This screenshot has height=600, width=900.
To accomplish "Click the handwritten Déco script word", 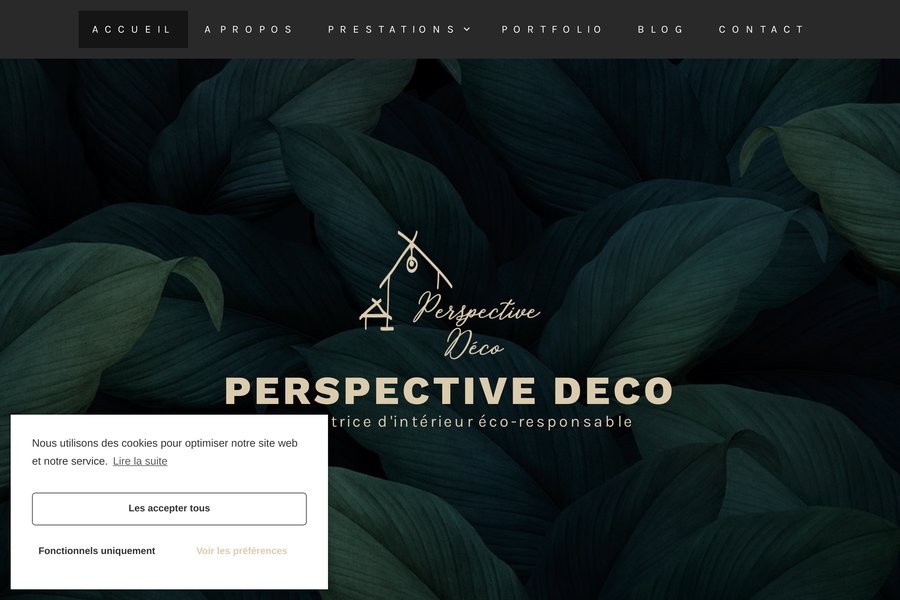I will point(474,344).
